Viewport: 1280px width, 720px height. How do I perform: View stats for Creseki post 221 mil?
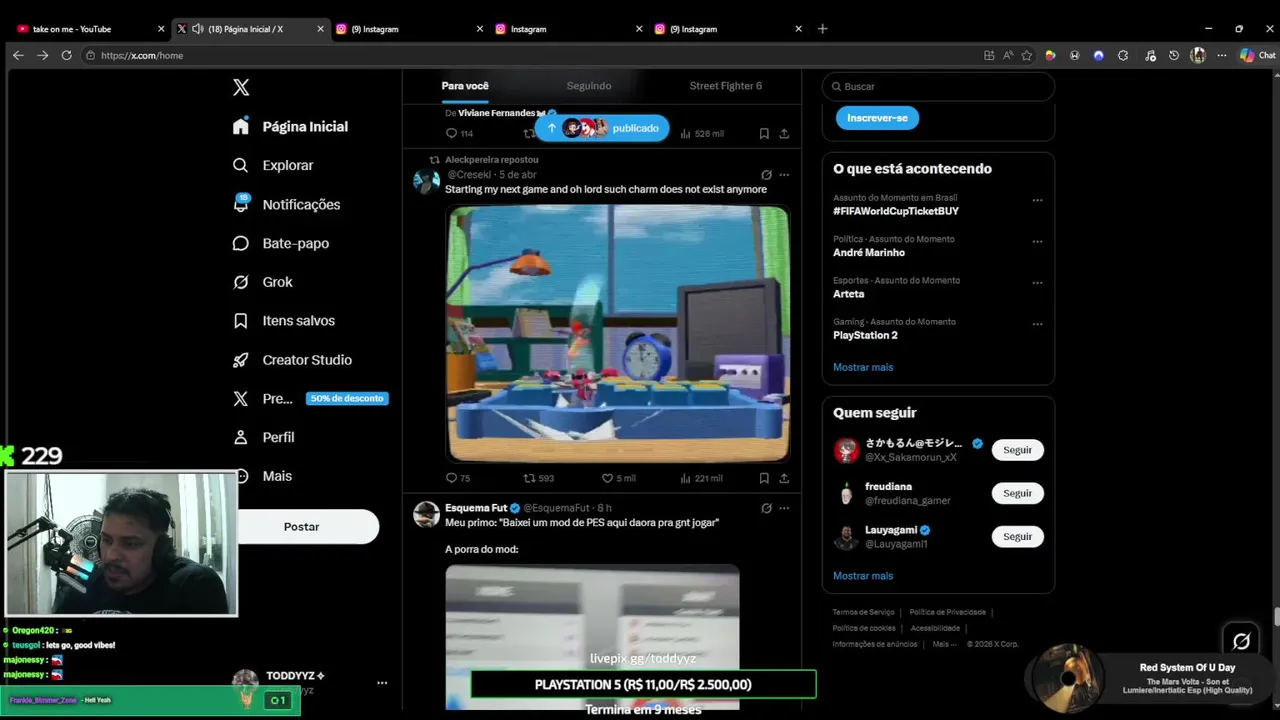click(x=701, y=478)
